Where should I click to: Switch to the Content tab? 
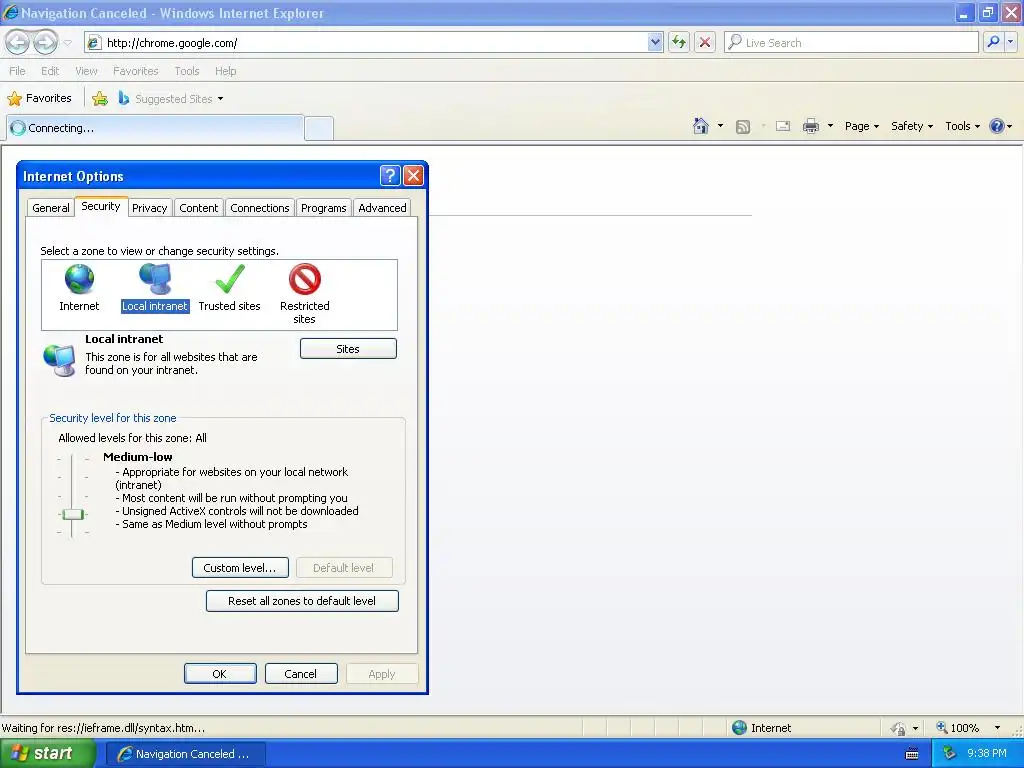click(x=199, y=208)
